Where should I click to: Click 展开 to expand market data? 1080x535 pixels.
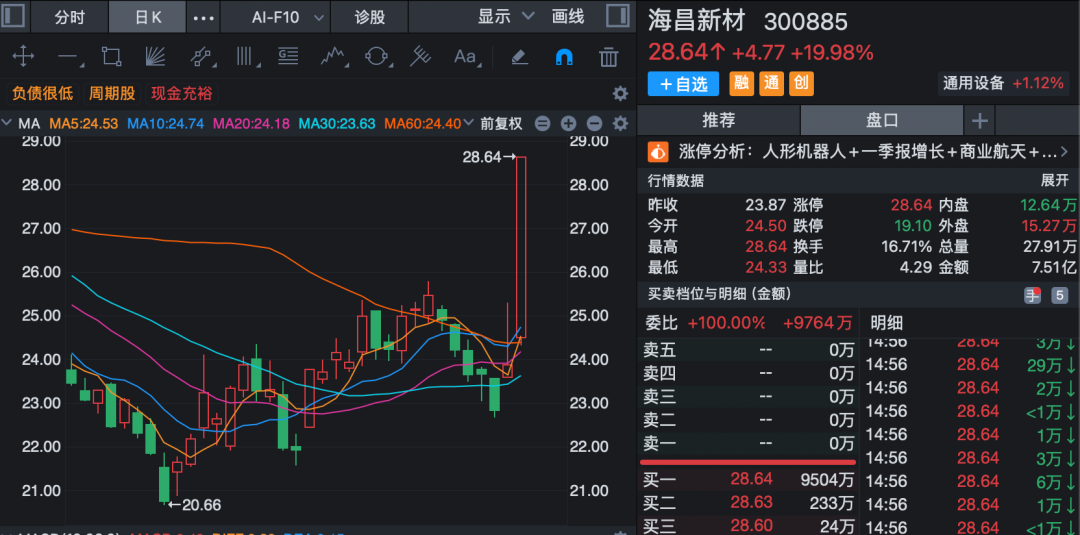click(1055, 180)
